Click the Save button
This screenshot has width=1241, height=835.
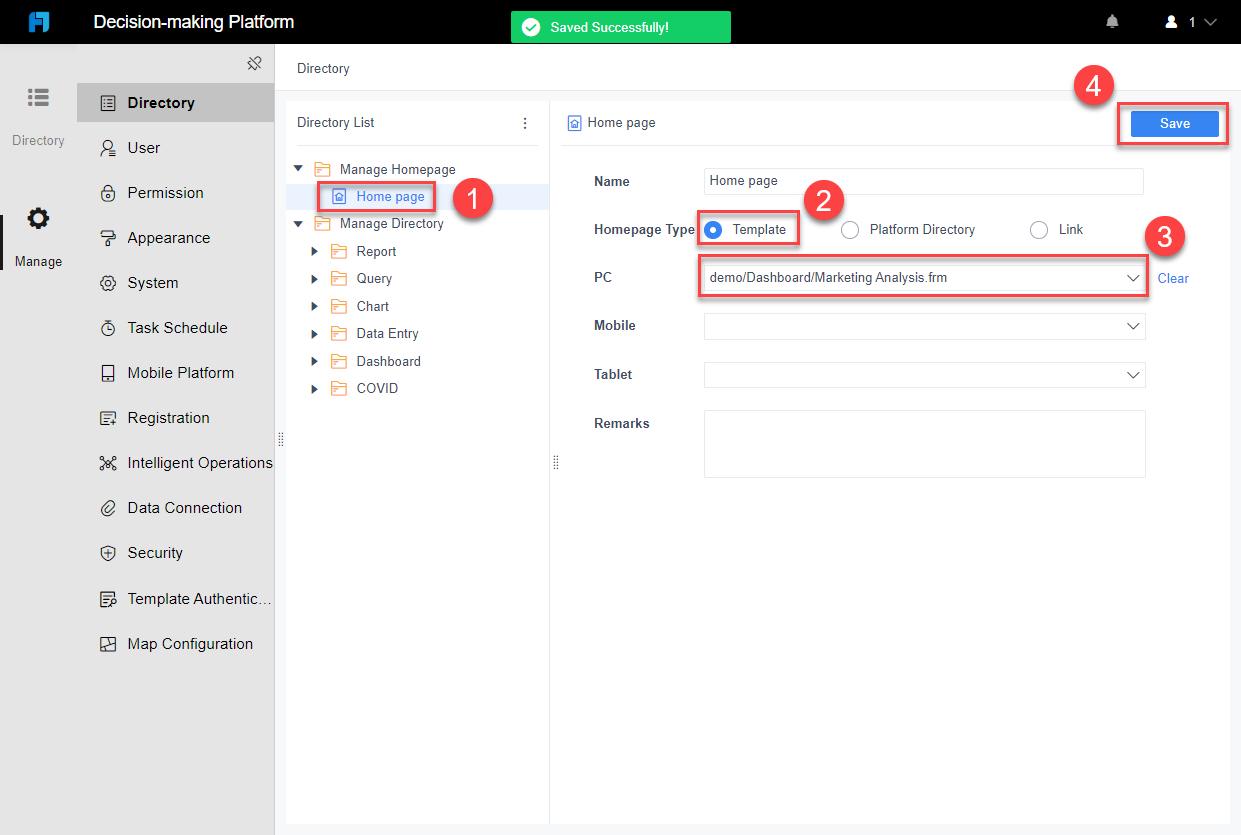[x=1173, y=123]
